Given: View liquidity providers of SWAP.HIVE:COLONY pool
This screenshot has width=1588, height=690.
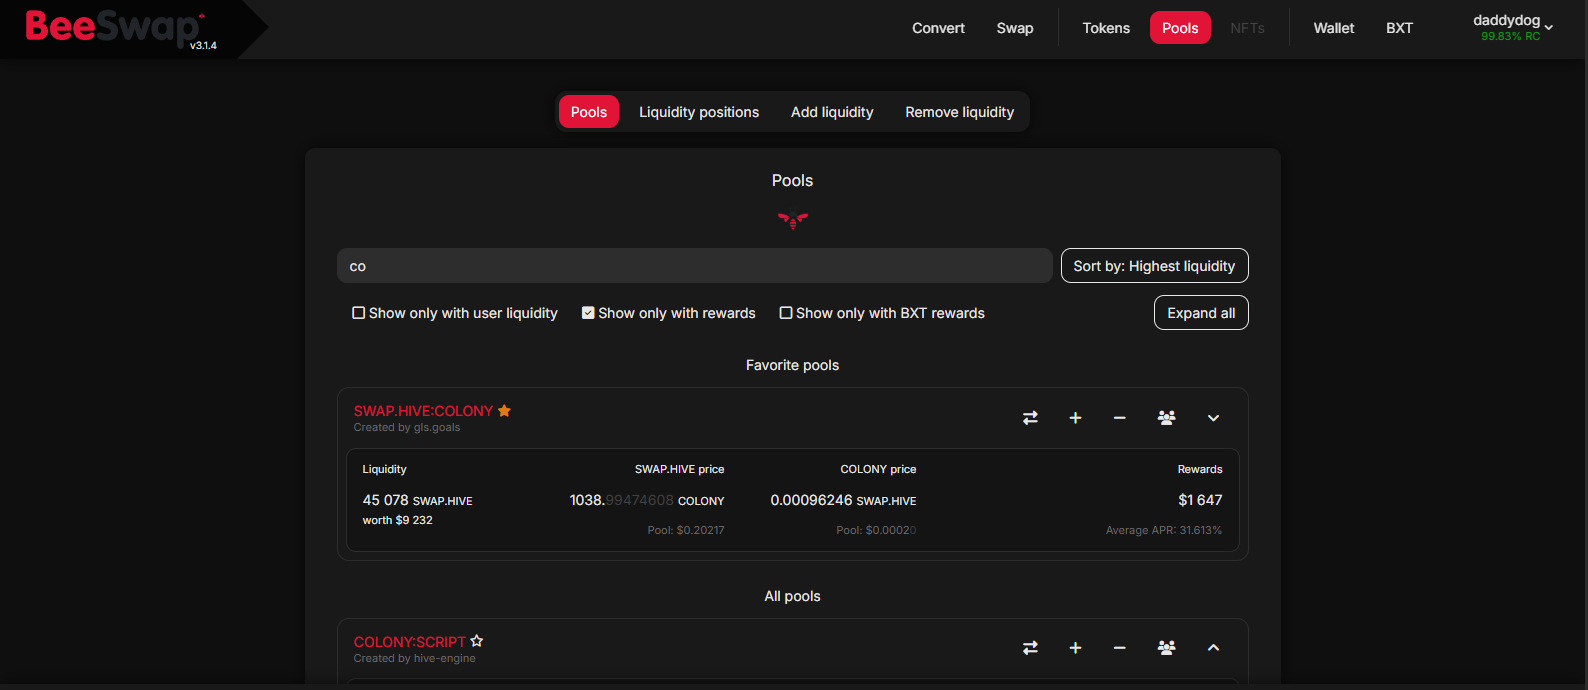Looking at the screenshot, I should tap(1166, 418).
